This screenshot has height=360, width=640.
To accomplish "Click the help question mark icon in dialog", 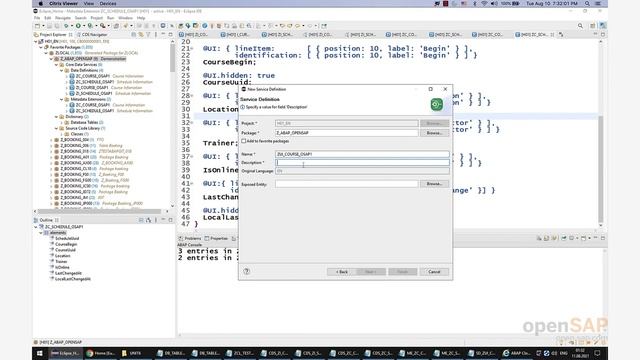I will tap(247, 271).
